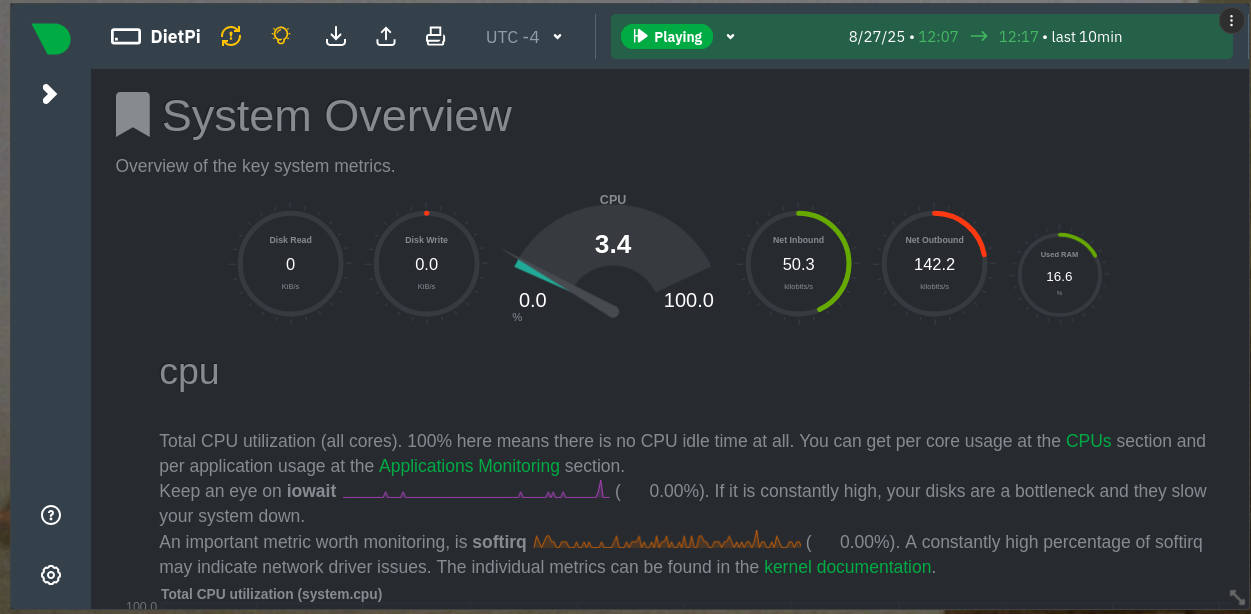Click the System Overview bookmark icon
Image resolution: width=1251 pixels, height=614 pixels.
133,115
